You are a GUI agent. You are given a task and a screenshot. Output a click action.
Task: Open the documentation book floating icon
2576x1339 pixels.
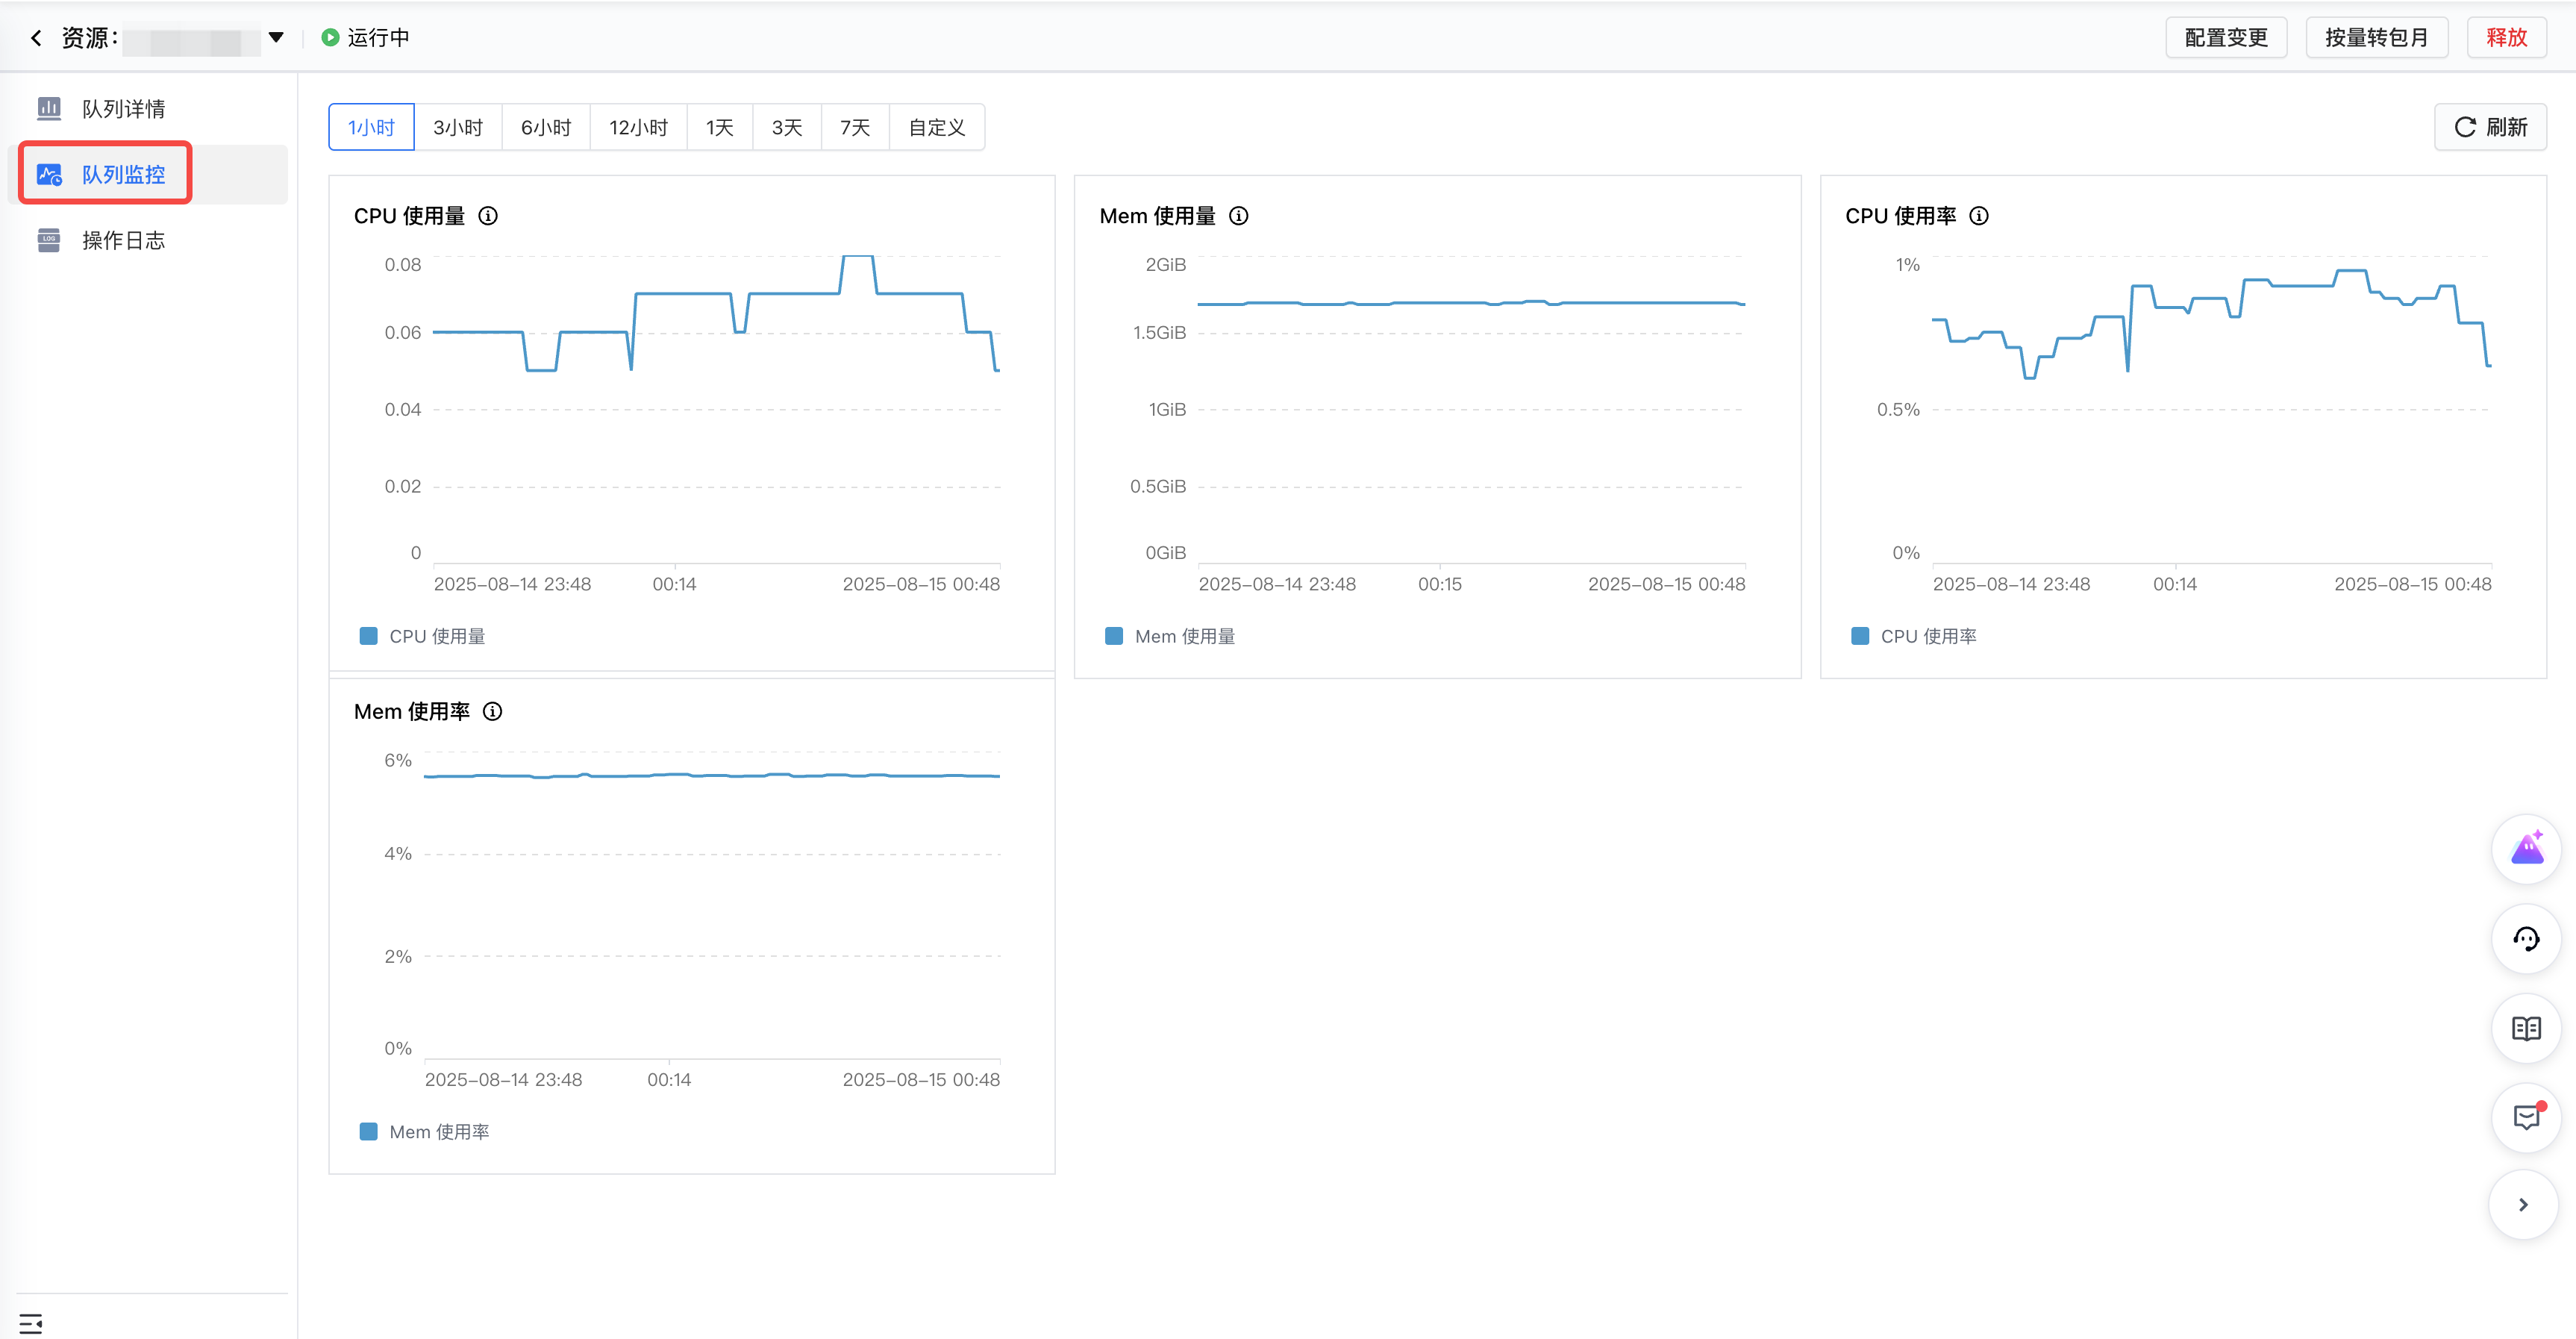2526,1028
